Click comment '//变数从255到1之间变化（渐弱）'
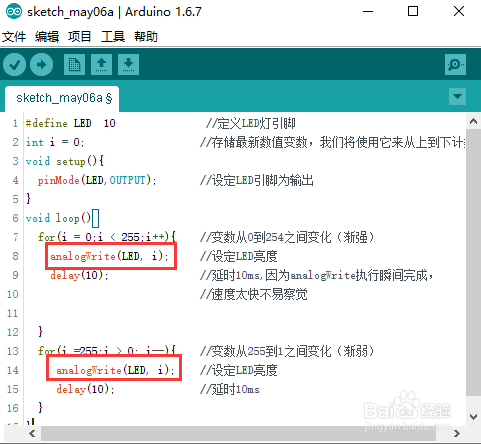The height and width of the screenshot is (444, 481). (287, 351)
